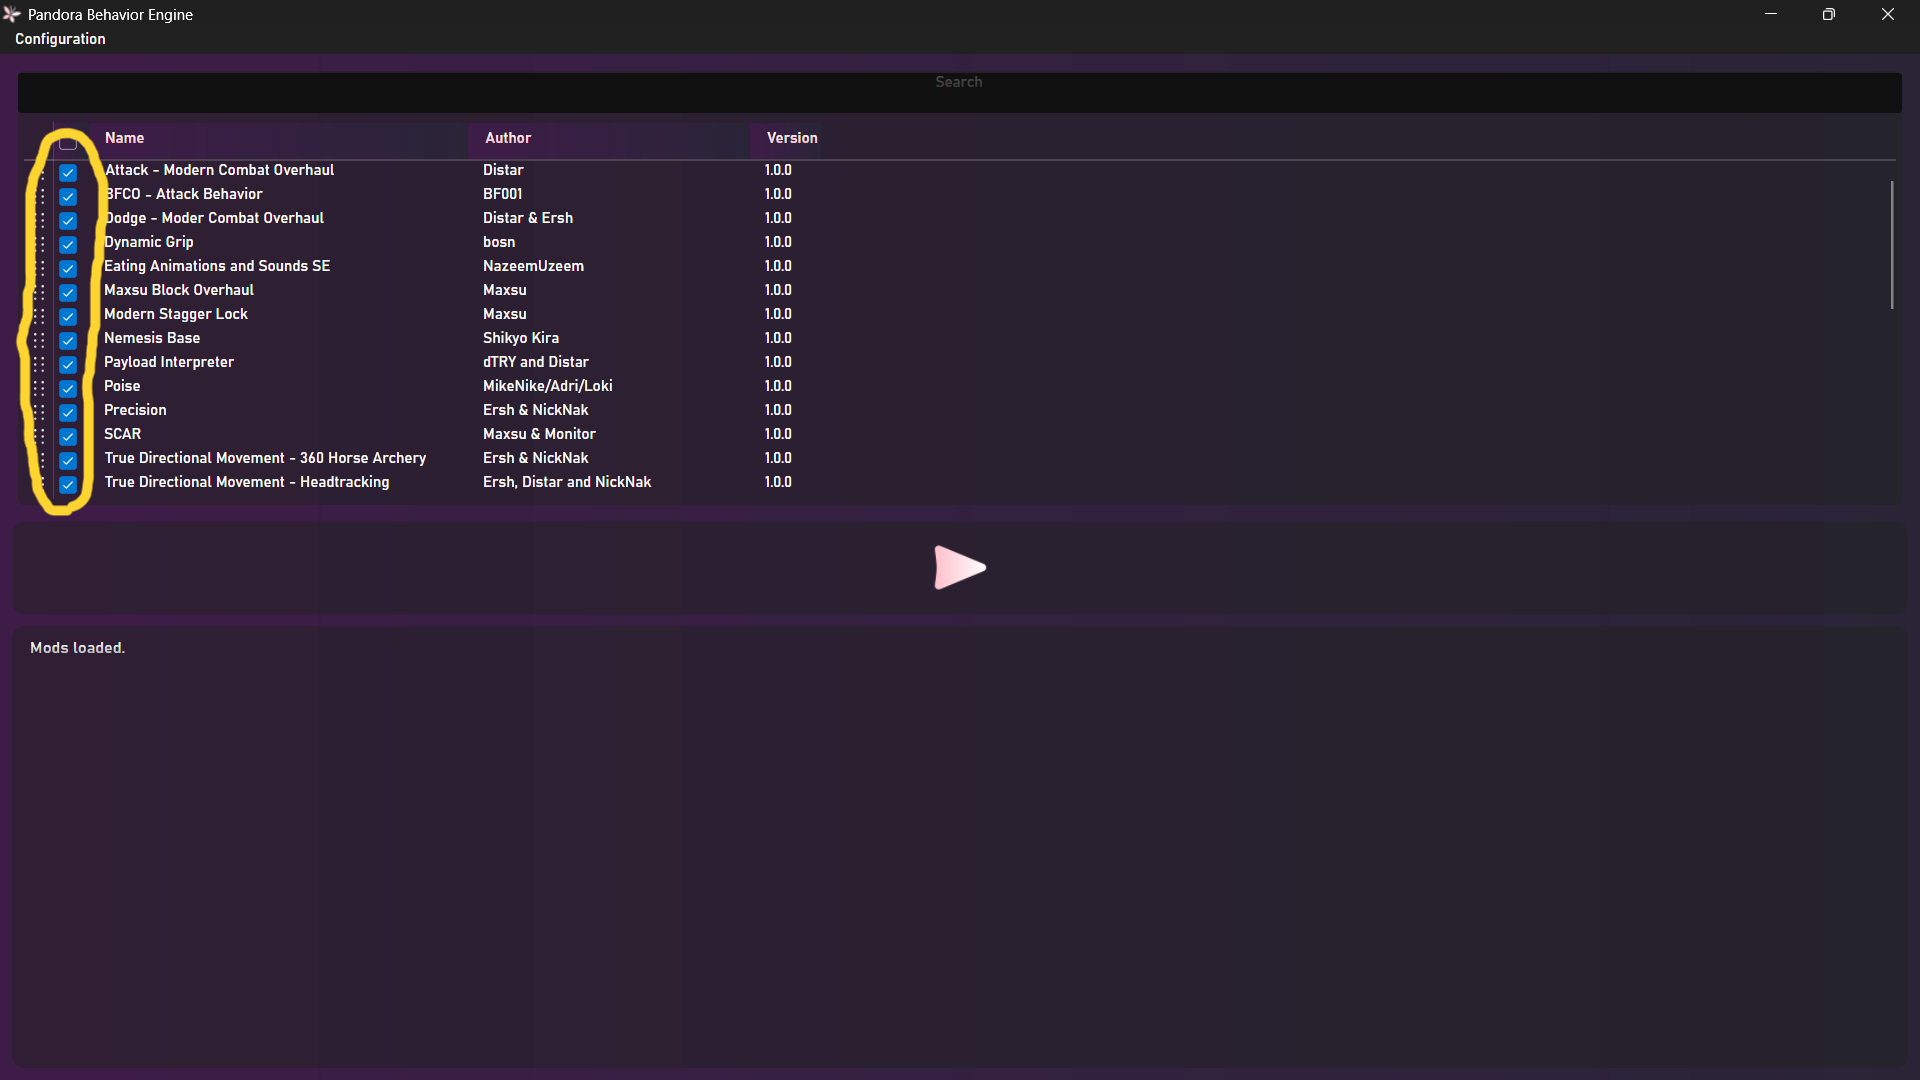
Task: Select the Poise mod name
Action: click(x=122, y=386)
